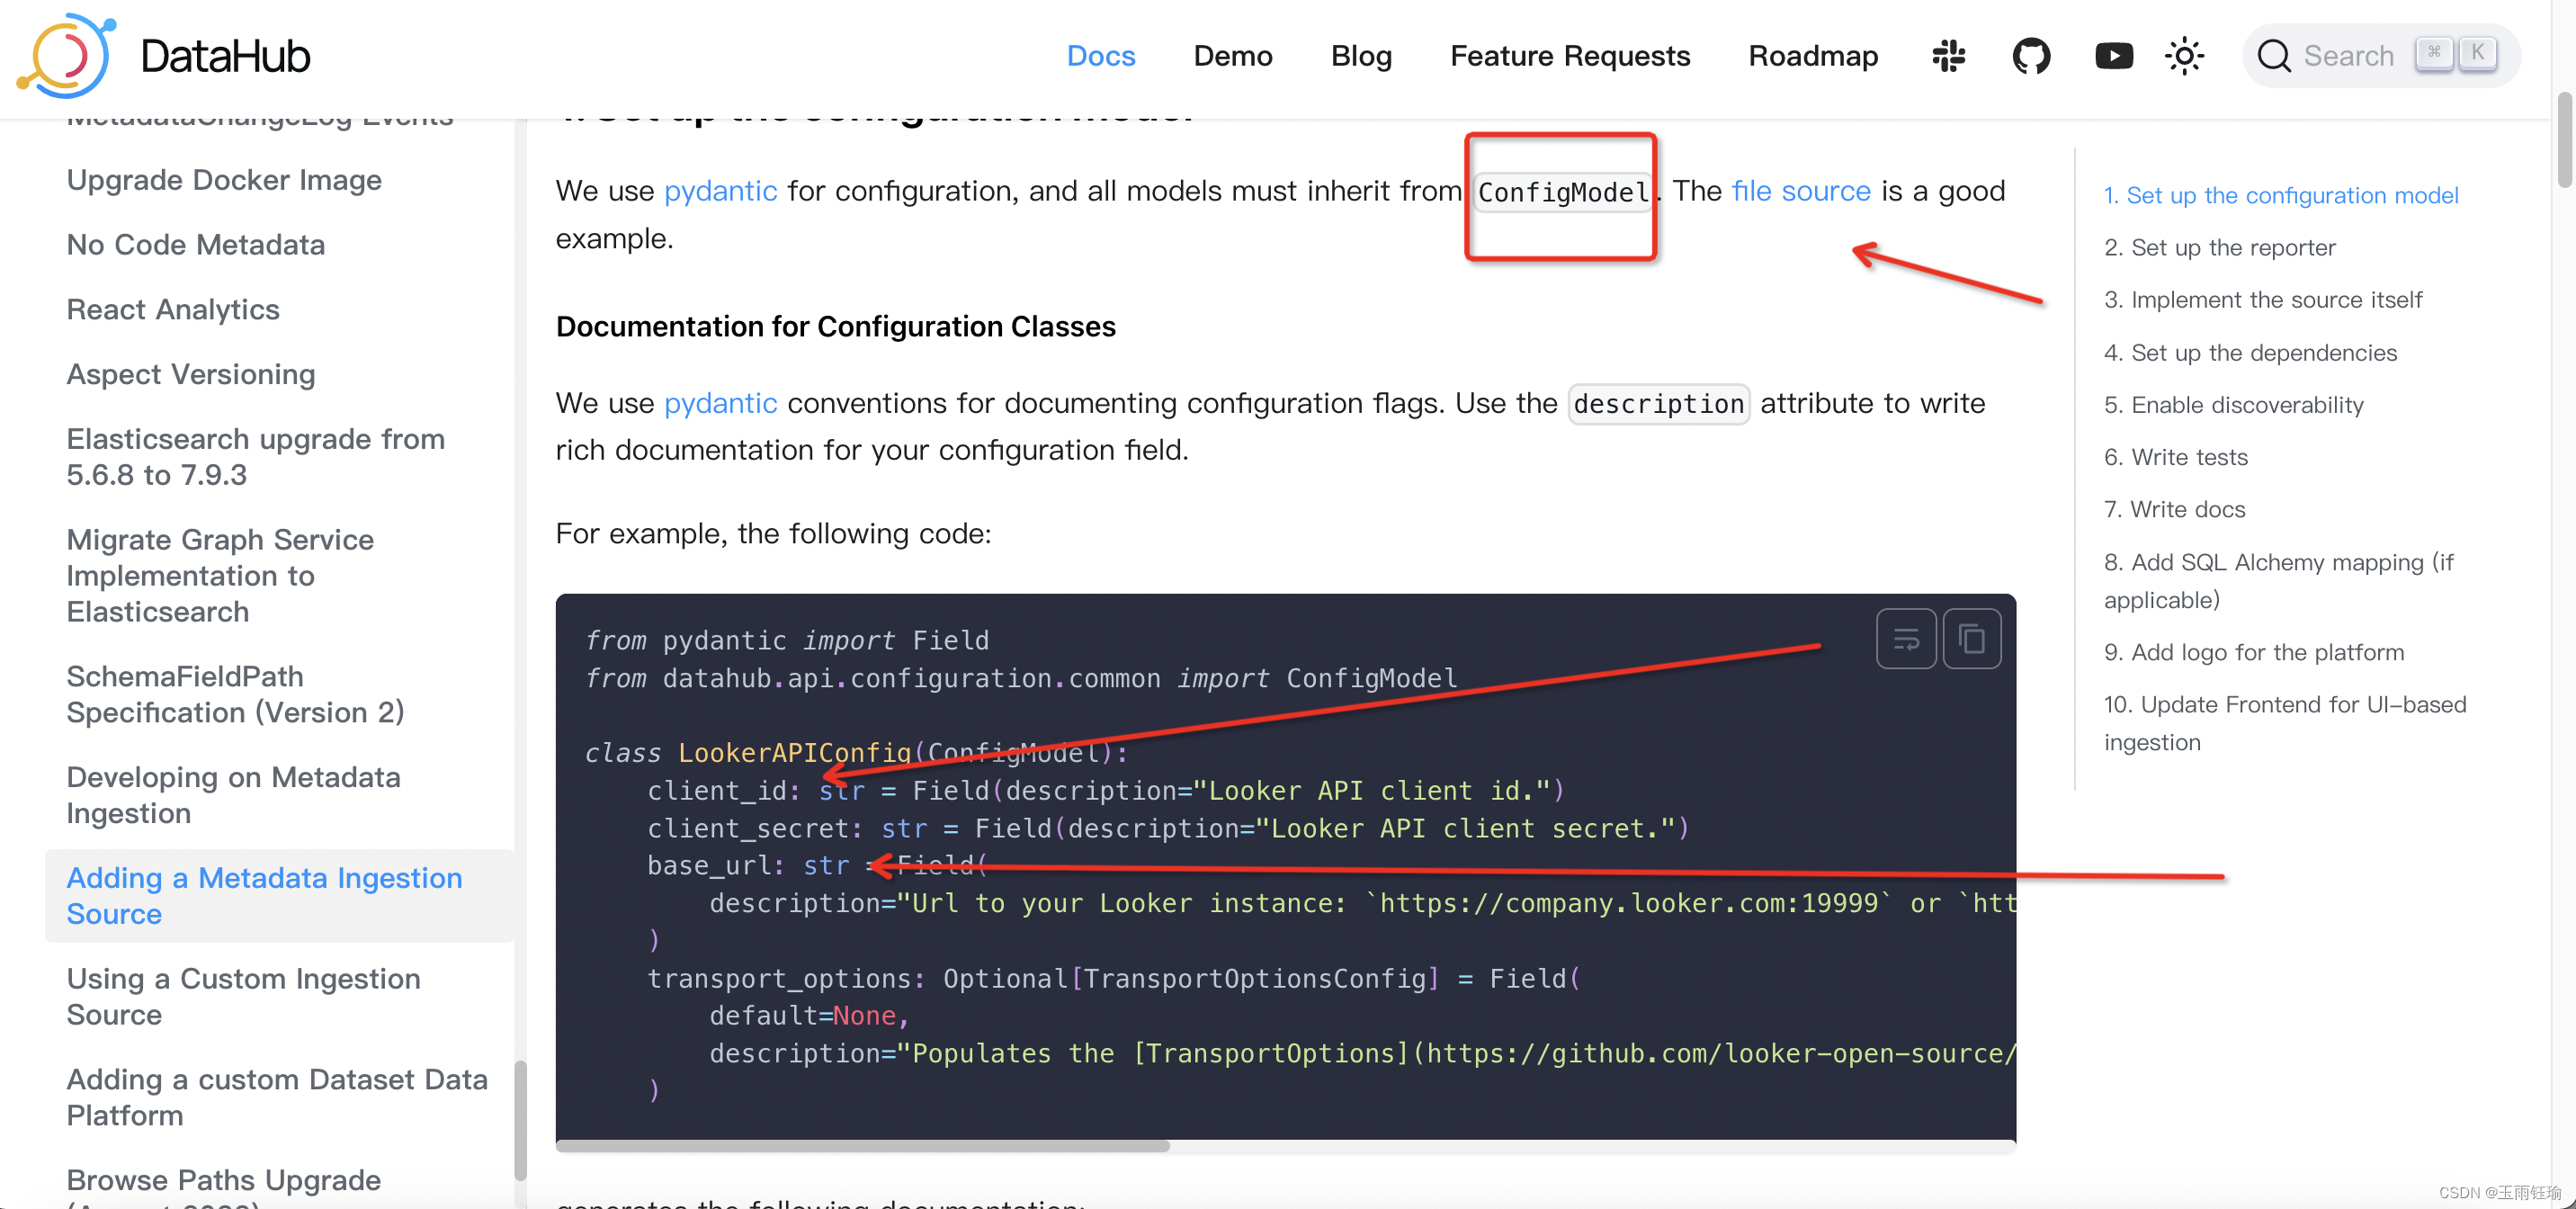Click the search magnifier icon

[2274, 56]
